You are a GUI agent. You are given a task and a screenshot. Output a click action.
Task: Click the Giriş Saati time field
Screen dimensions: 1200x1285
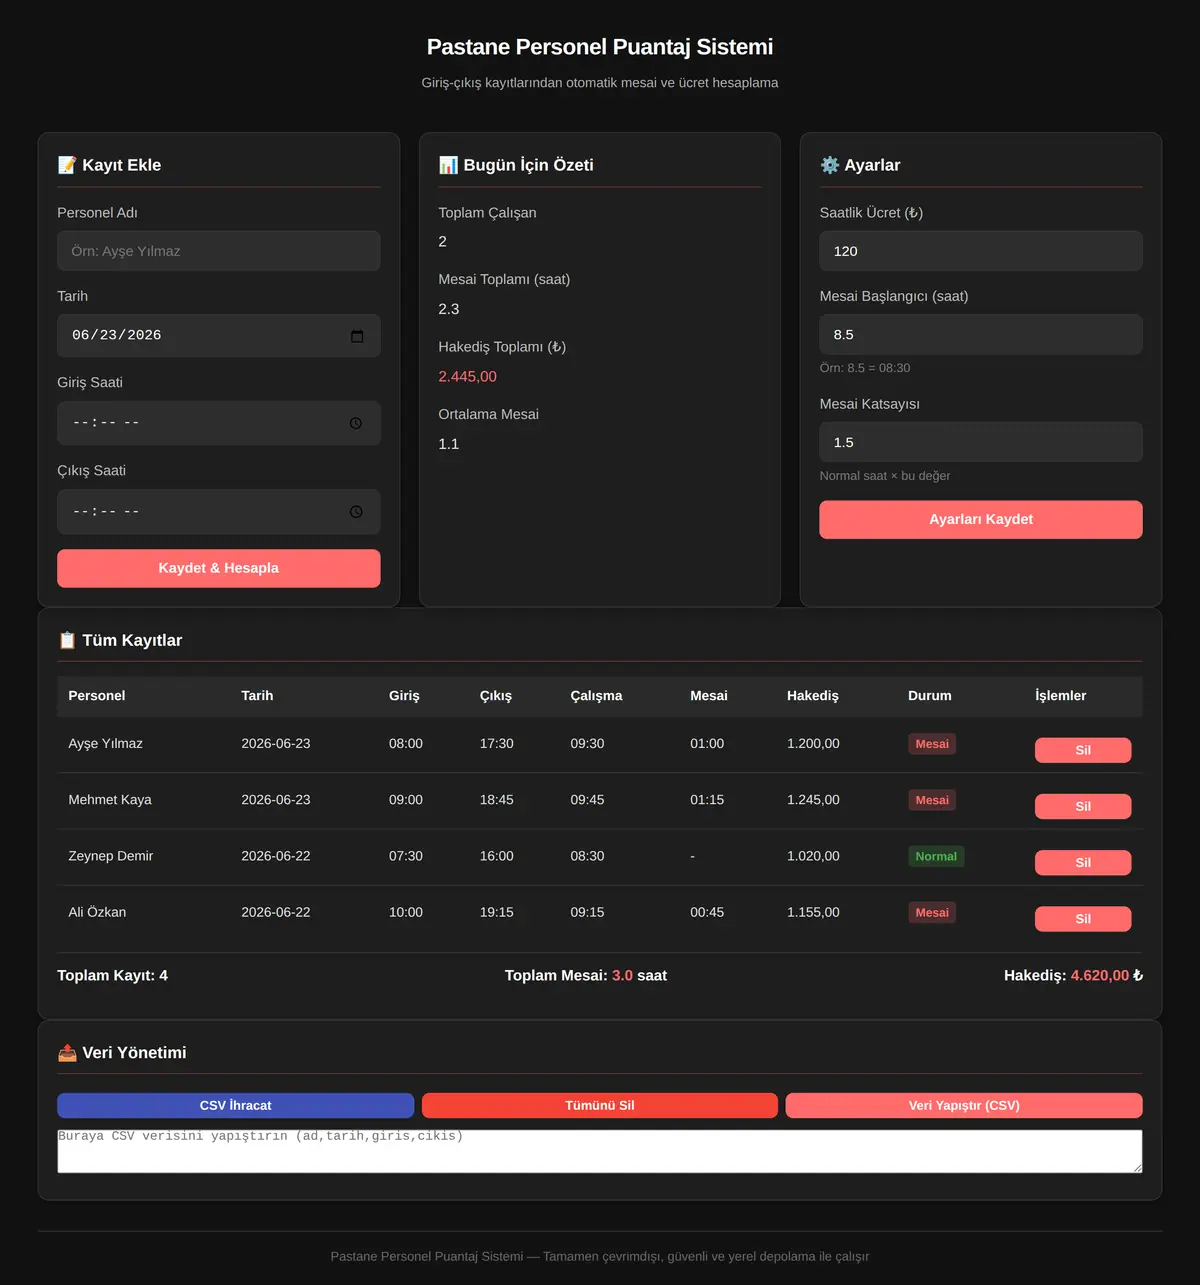(219, 423)
